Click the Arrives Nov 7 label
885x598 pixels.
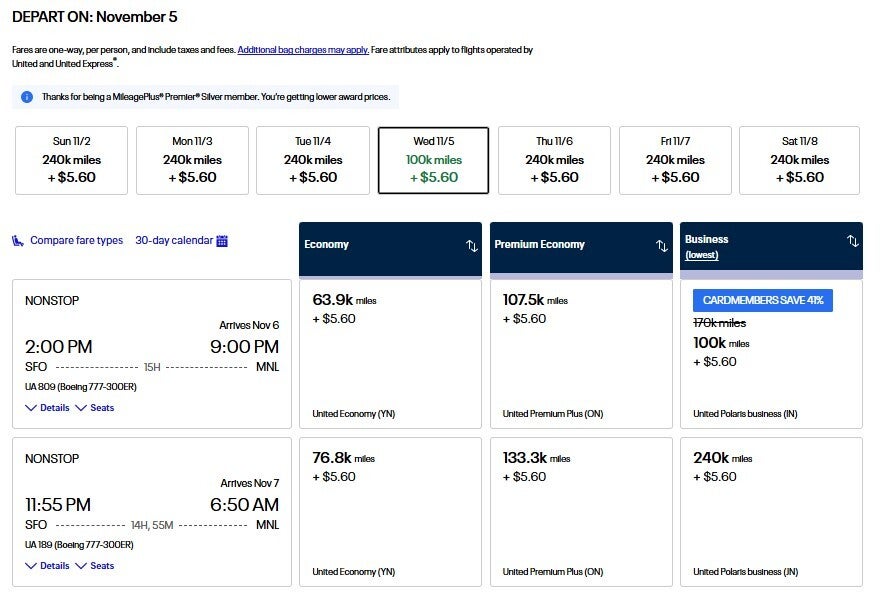tap(249, 483)
